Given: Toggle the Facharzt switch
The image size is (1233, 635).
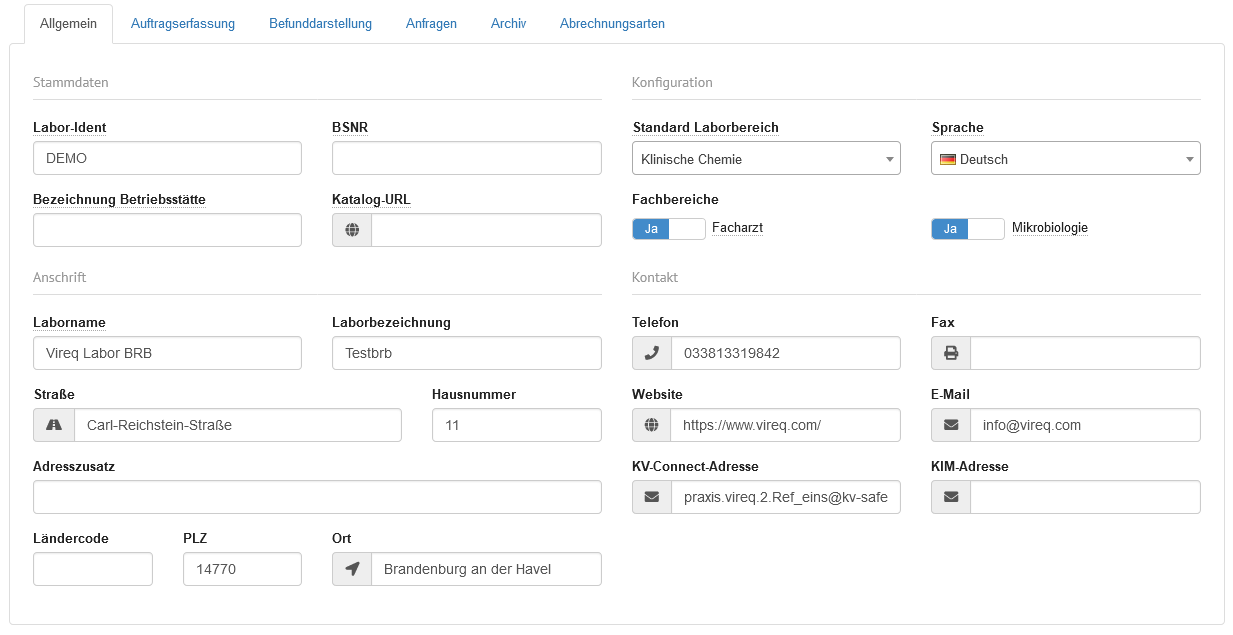Looking at the screenshot, I should 669,229.
